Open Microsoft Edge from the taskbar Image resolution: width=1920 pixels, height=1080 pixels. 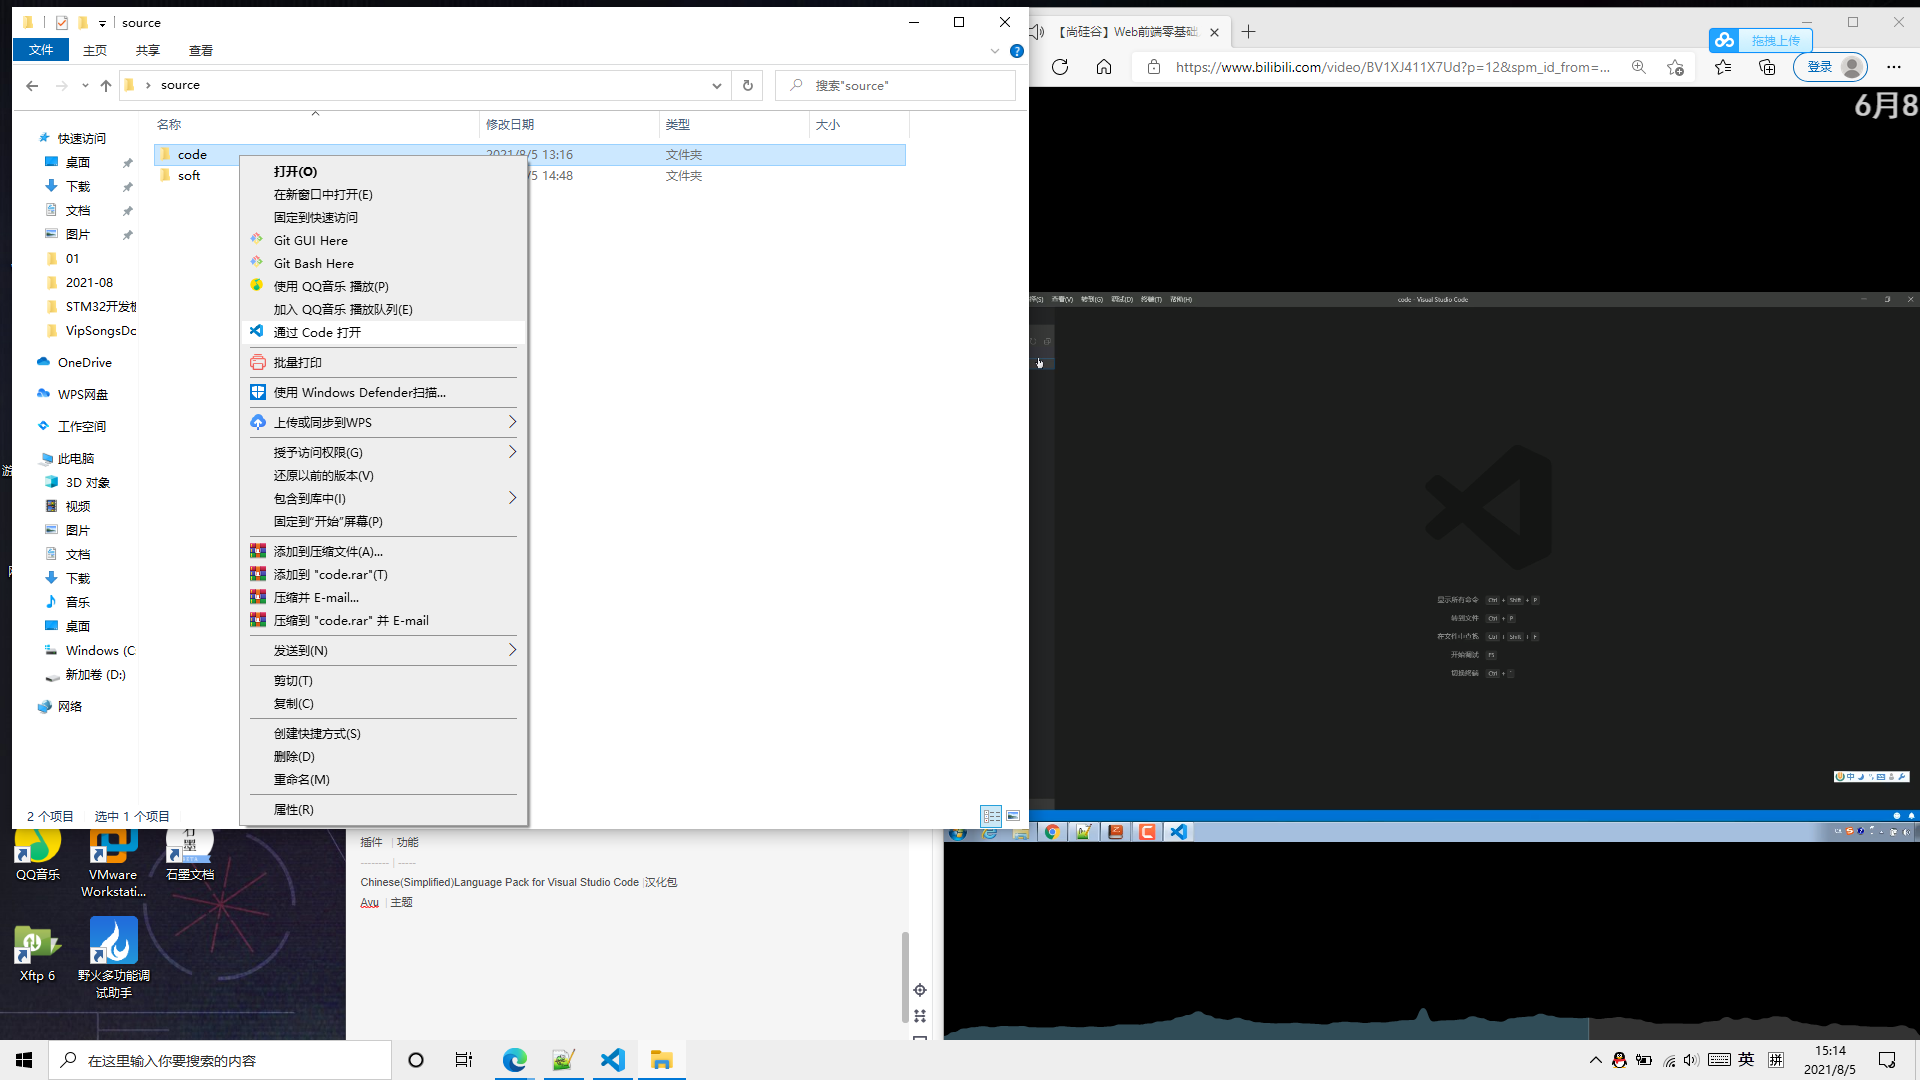pos(514,1060)
